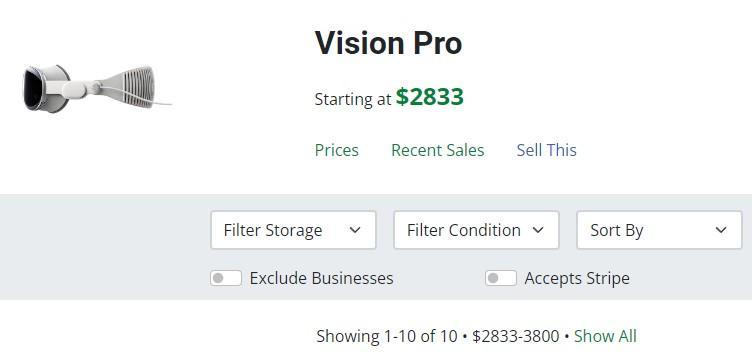Click the Vision Pro headset product image
Screen dimensions: 752x361
coord(97,89)
